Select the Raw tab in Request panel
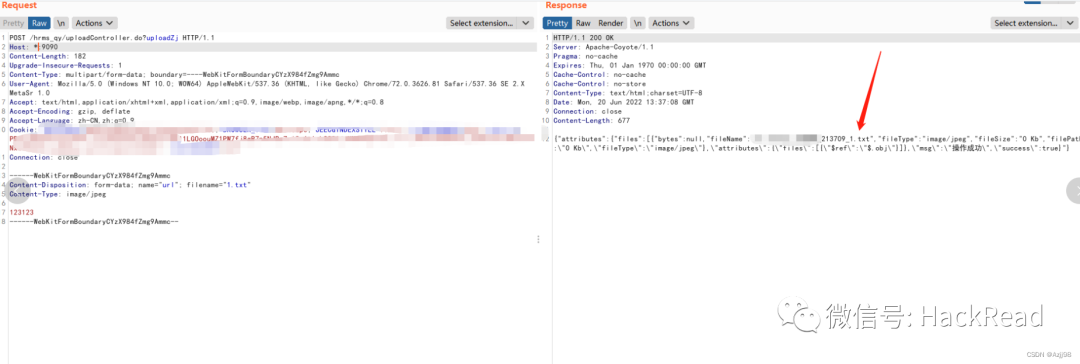This screenshot has height=364, width=1080. [x=39, y=23]
